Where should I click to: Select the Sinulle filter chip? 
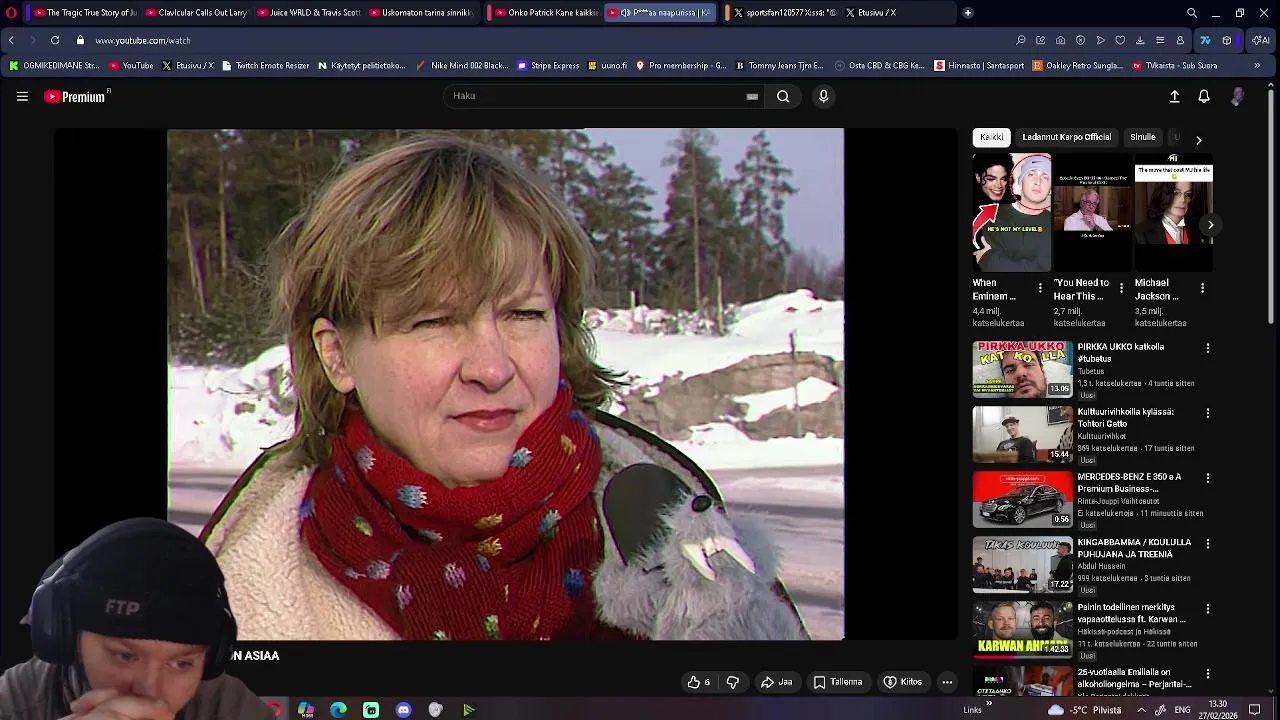coord(1142,137)
